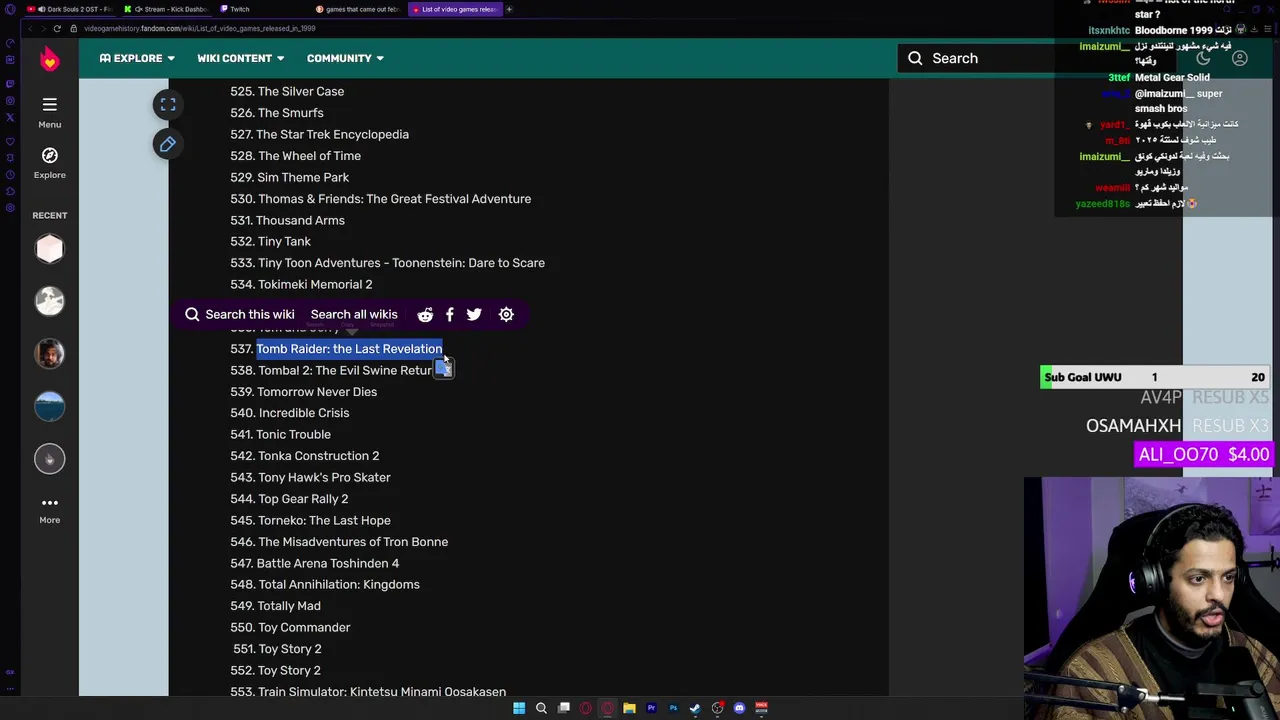Click the pencil edit page icon

168,144
